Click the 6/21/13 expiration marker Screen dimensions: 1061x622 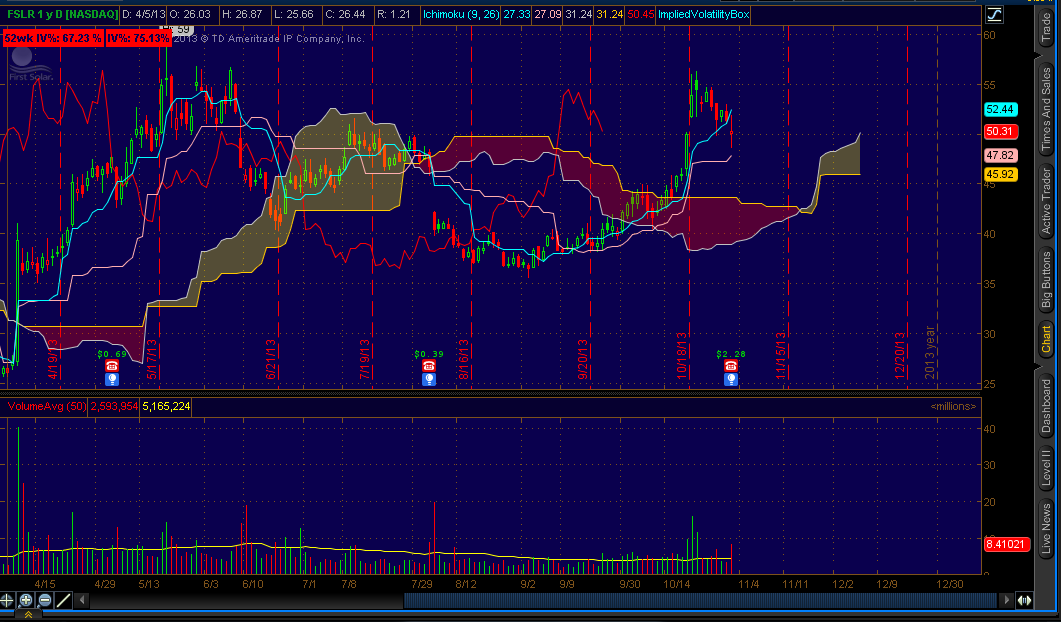pyautogui.click(x=271, y=359)
